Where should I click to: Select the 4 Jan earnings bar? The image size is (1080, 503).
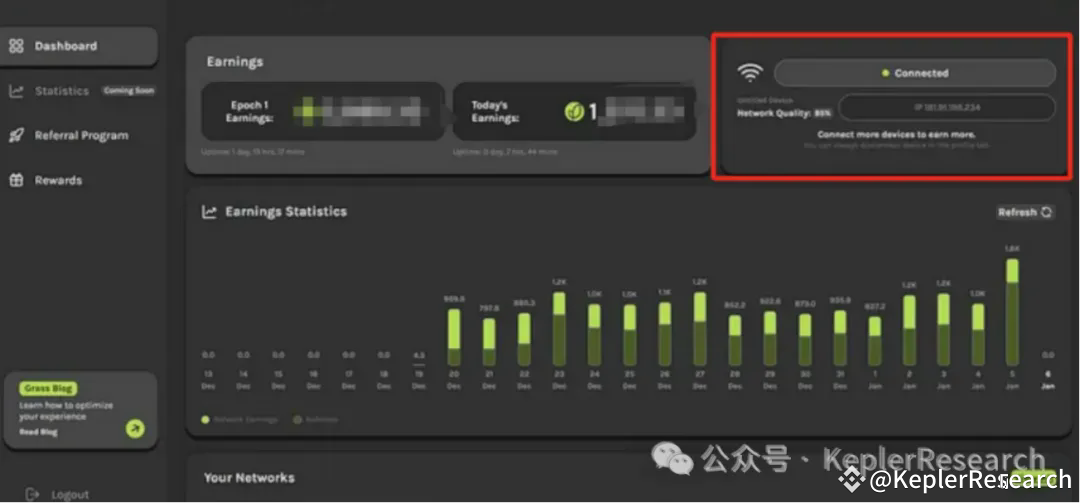click(x=978, y=335)
